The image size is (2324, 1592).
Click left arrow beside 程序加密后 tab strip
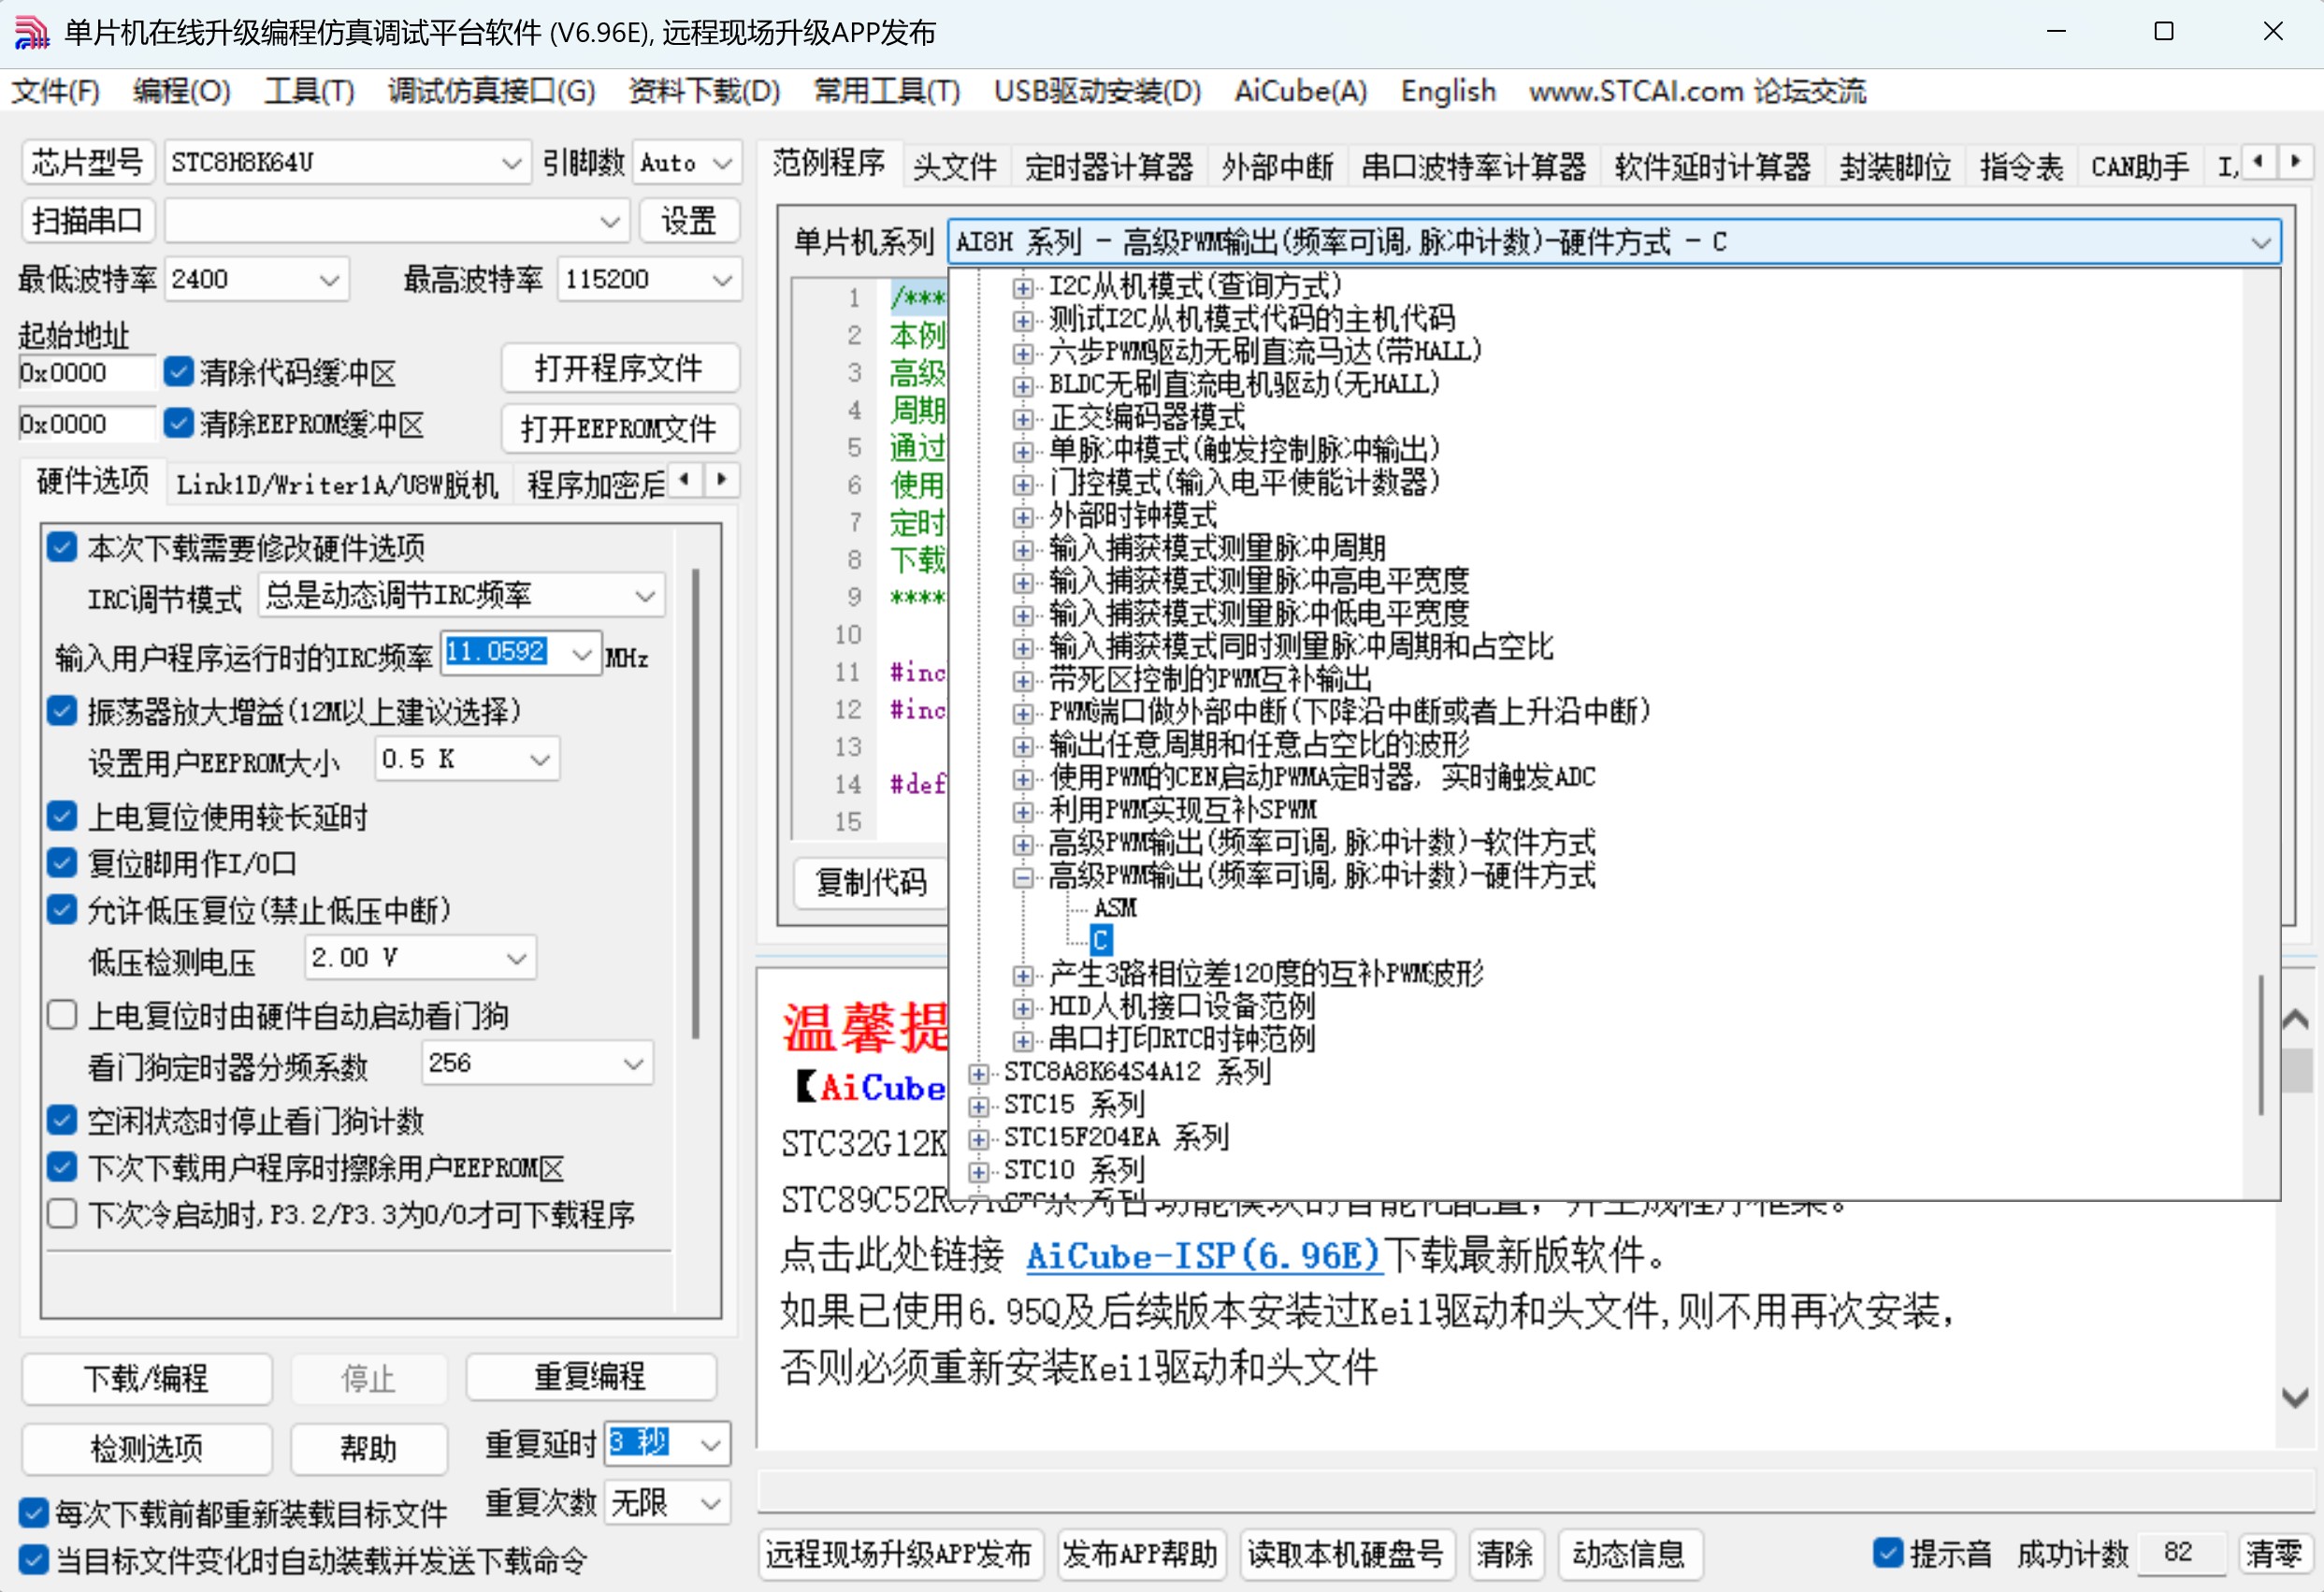click(685, 481)
